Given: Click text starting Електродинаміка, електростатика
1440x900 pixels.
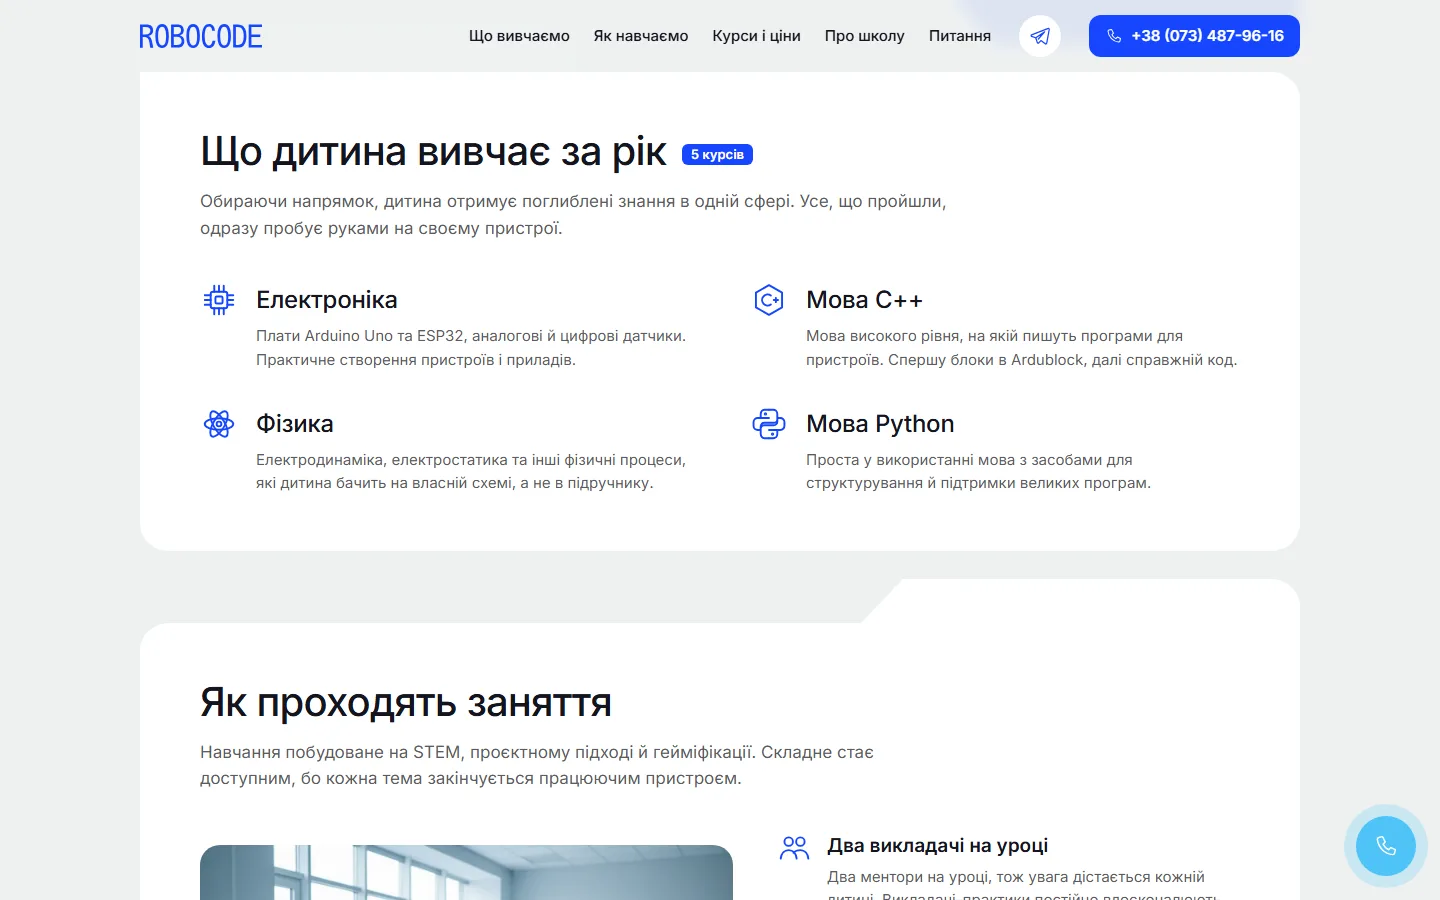Looking at the screenshot, I should pyautogui.click(x=471, y=471).
